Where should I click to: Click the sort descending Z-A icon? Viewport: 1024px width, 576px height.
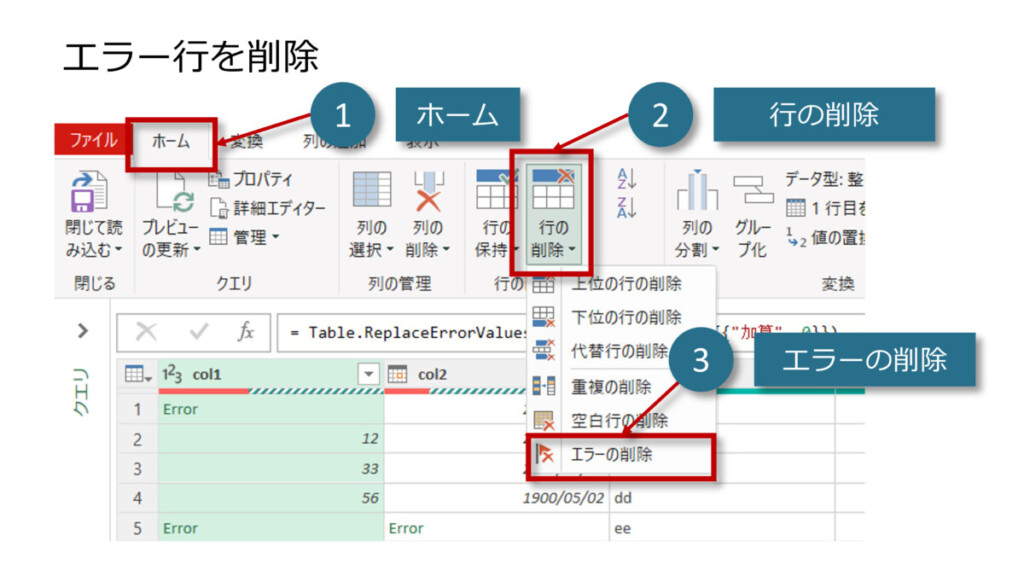coord(627,207)
